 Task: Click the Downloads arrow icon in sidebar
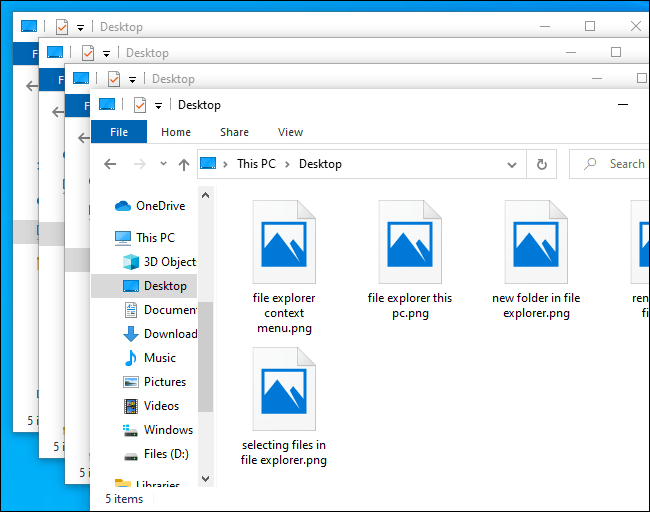pos(130,334)
